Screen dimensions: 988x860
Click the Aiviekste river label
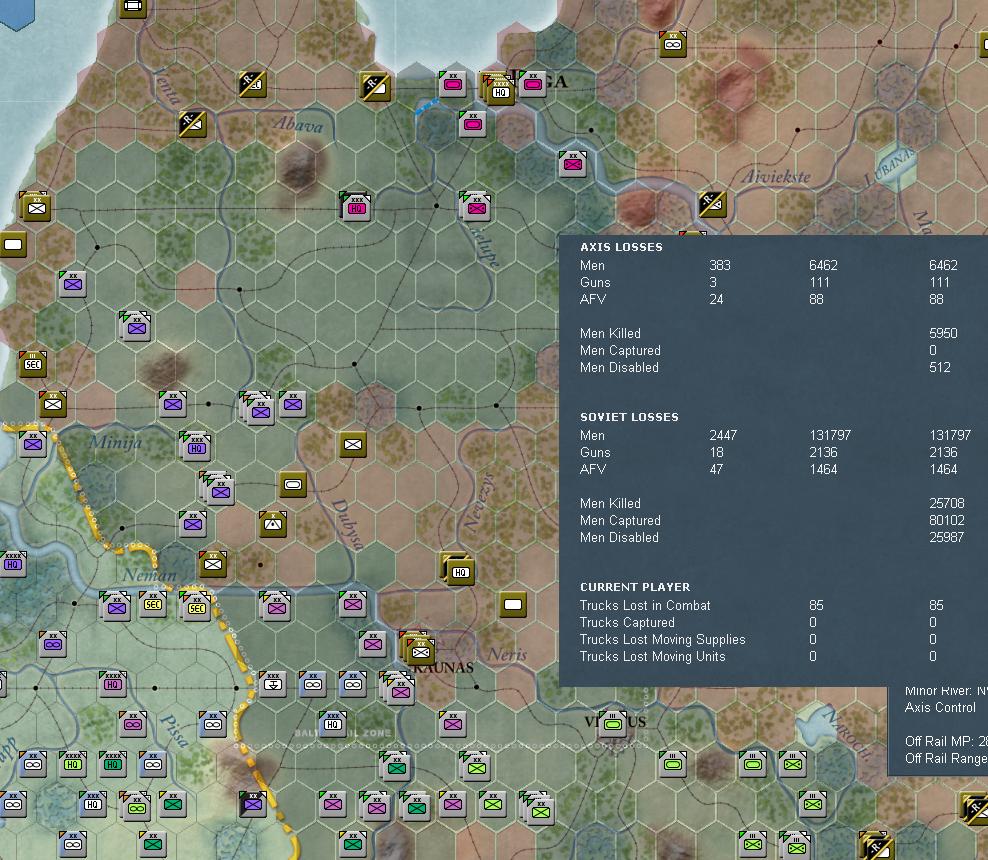(x=776, y=176)
